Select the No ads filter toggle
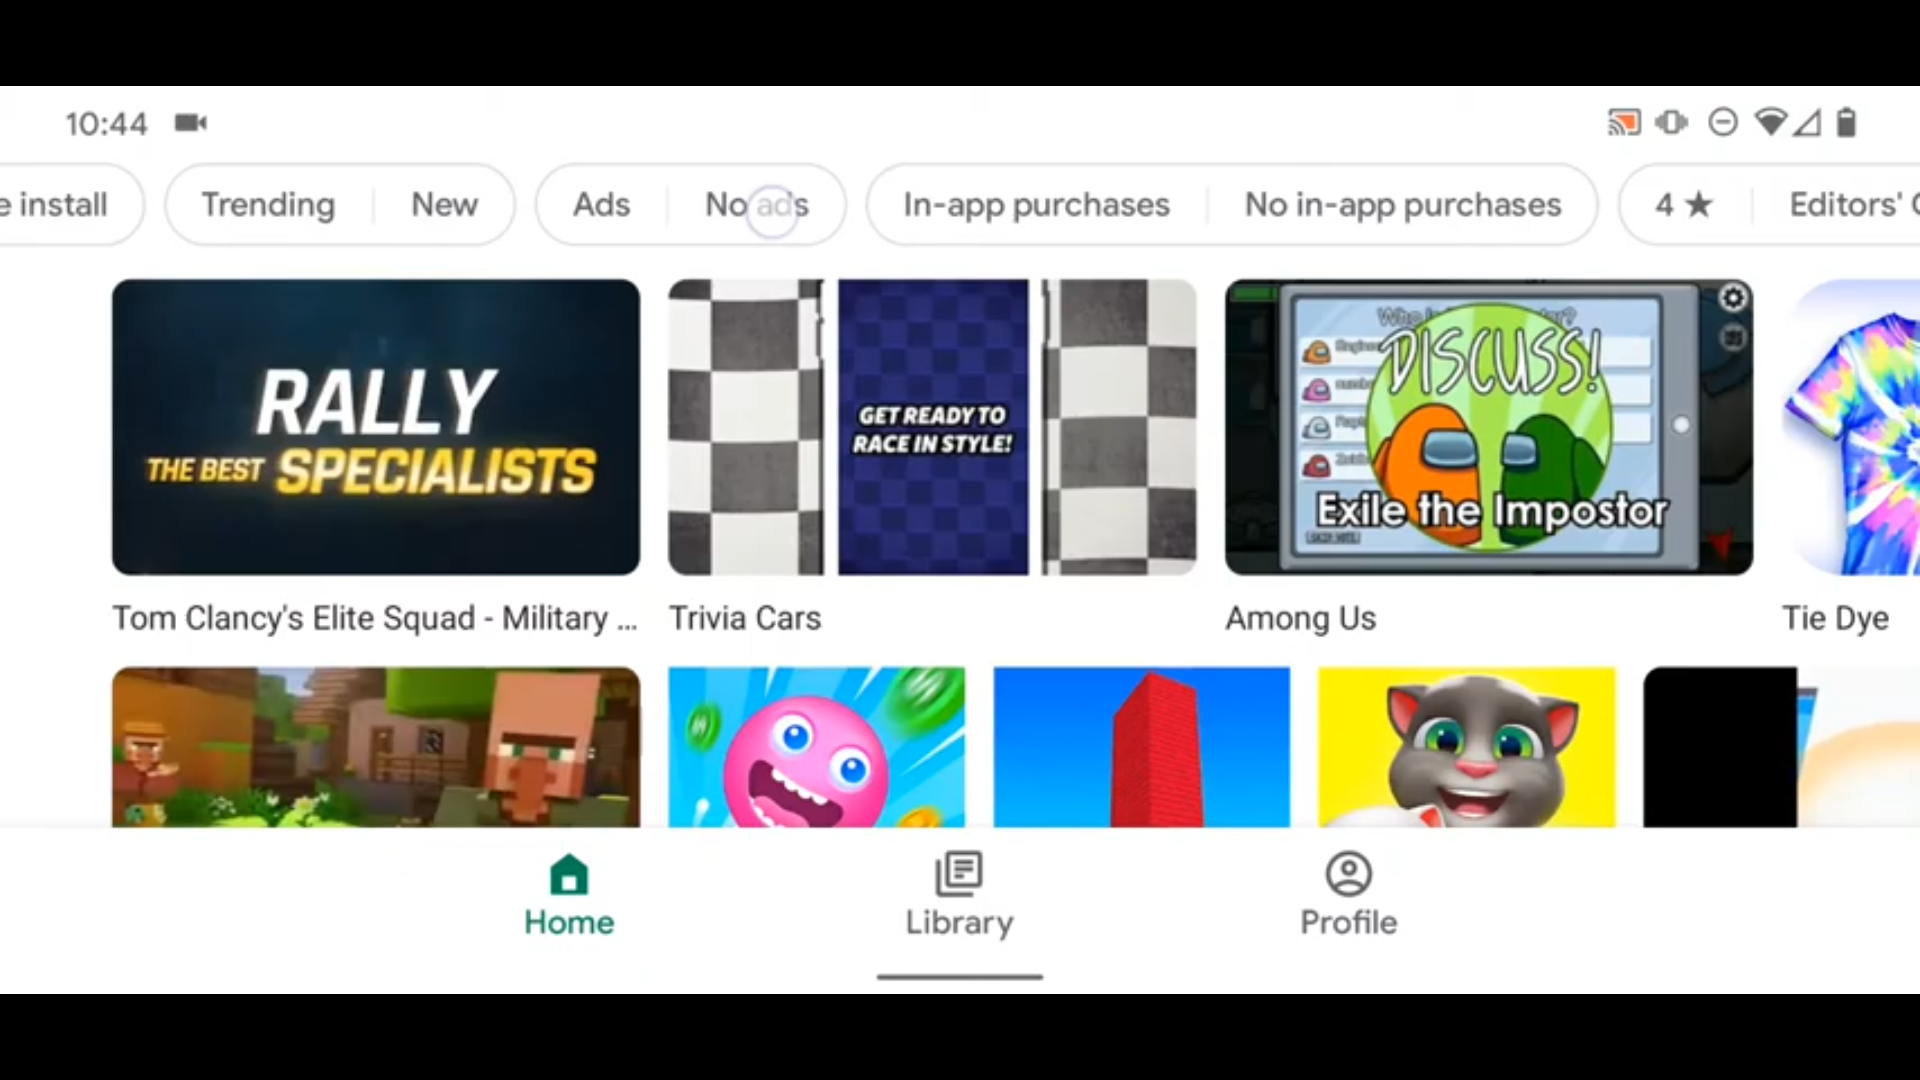 click(756, 203)
